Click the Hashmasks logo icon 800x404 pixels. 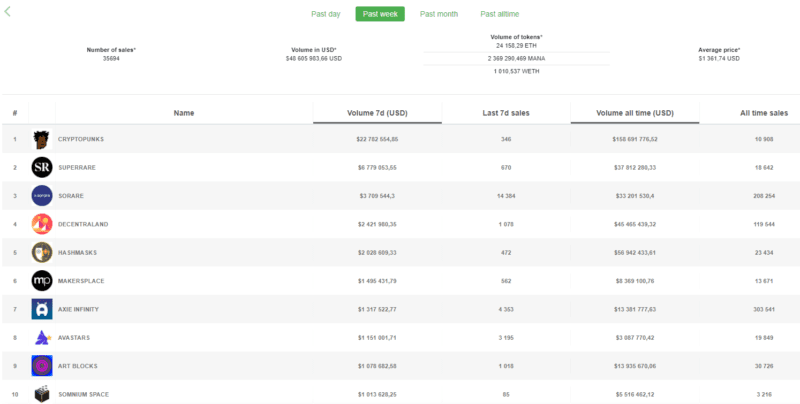(42, 252)
